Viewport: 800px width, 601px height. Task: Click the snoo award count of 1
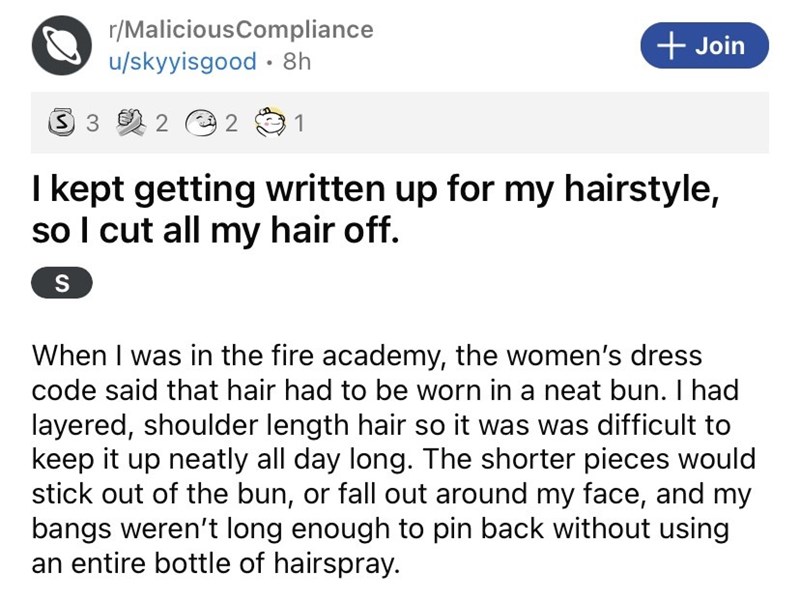[x=301, y=124]
